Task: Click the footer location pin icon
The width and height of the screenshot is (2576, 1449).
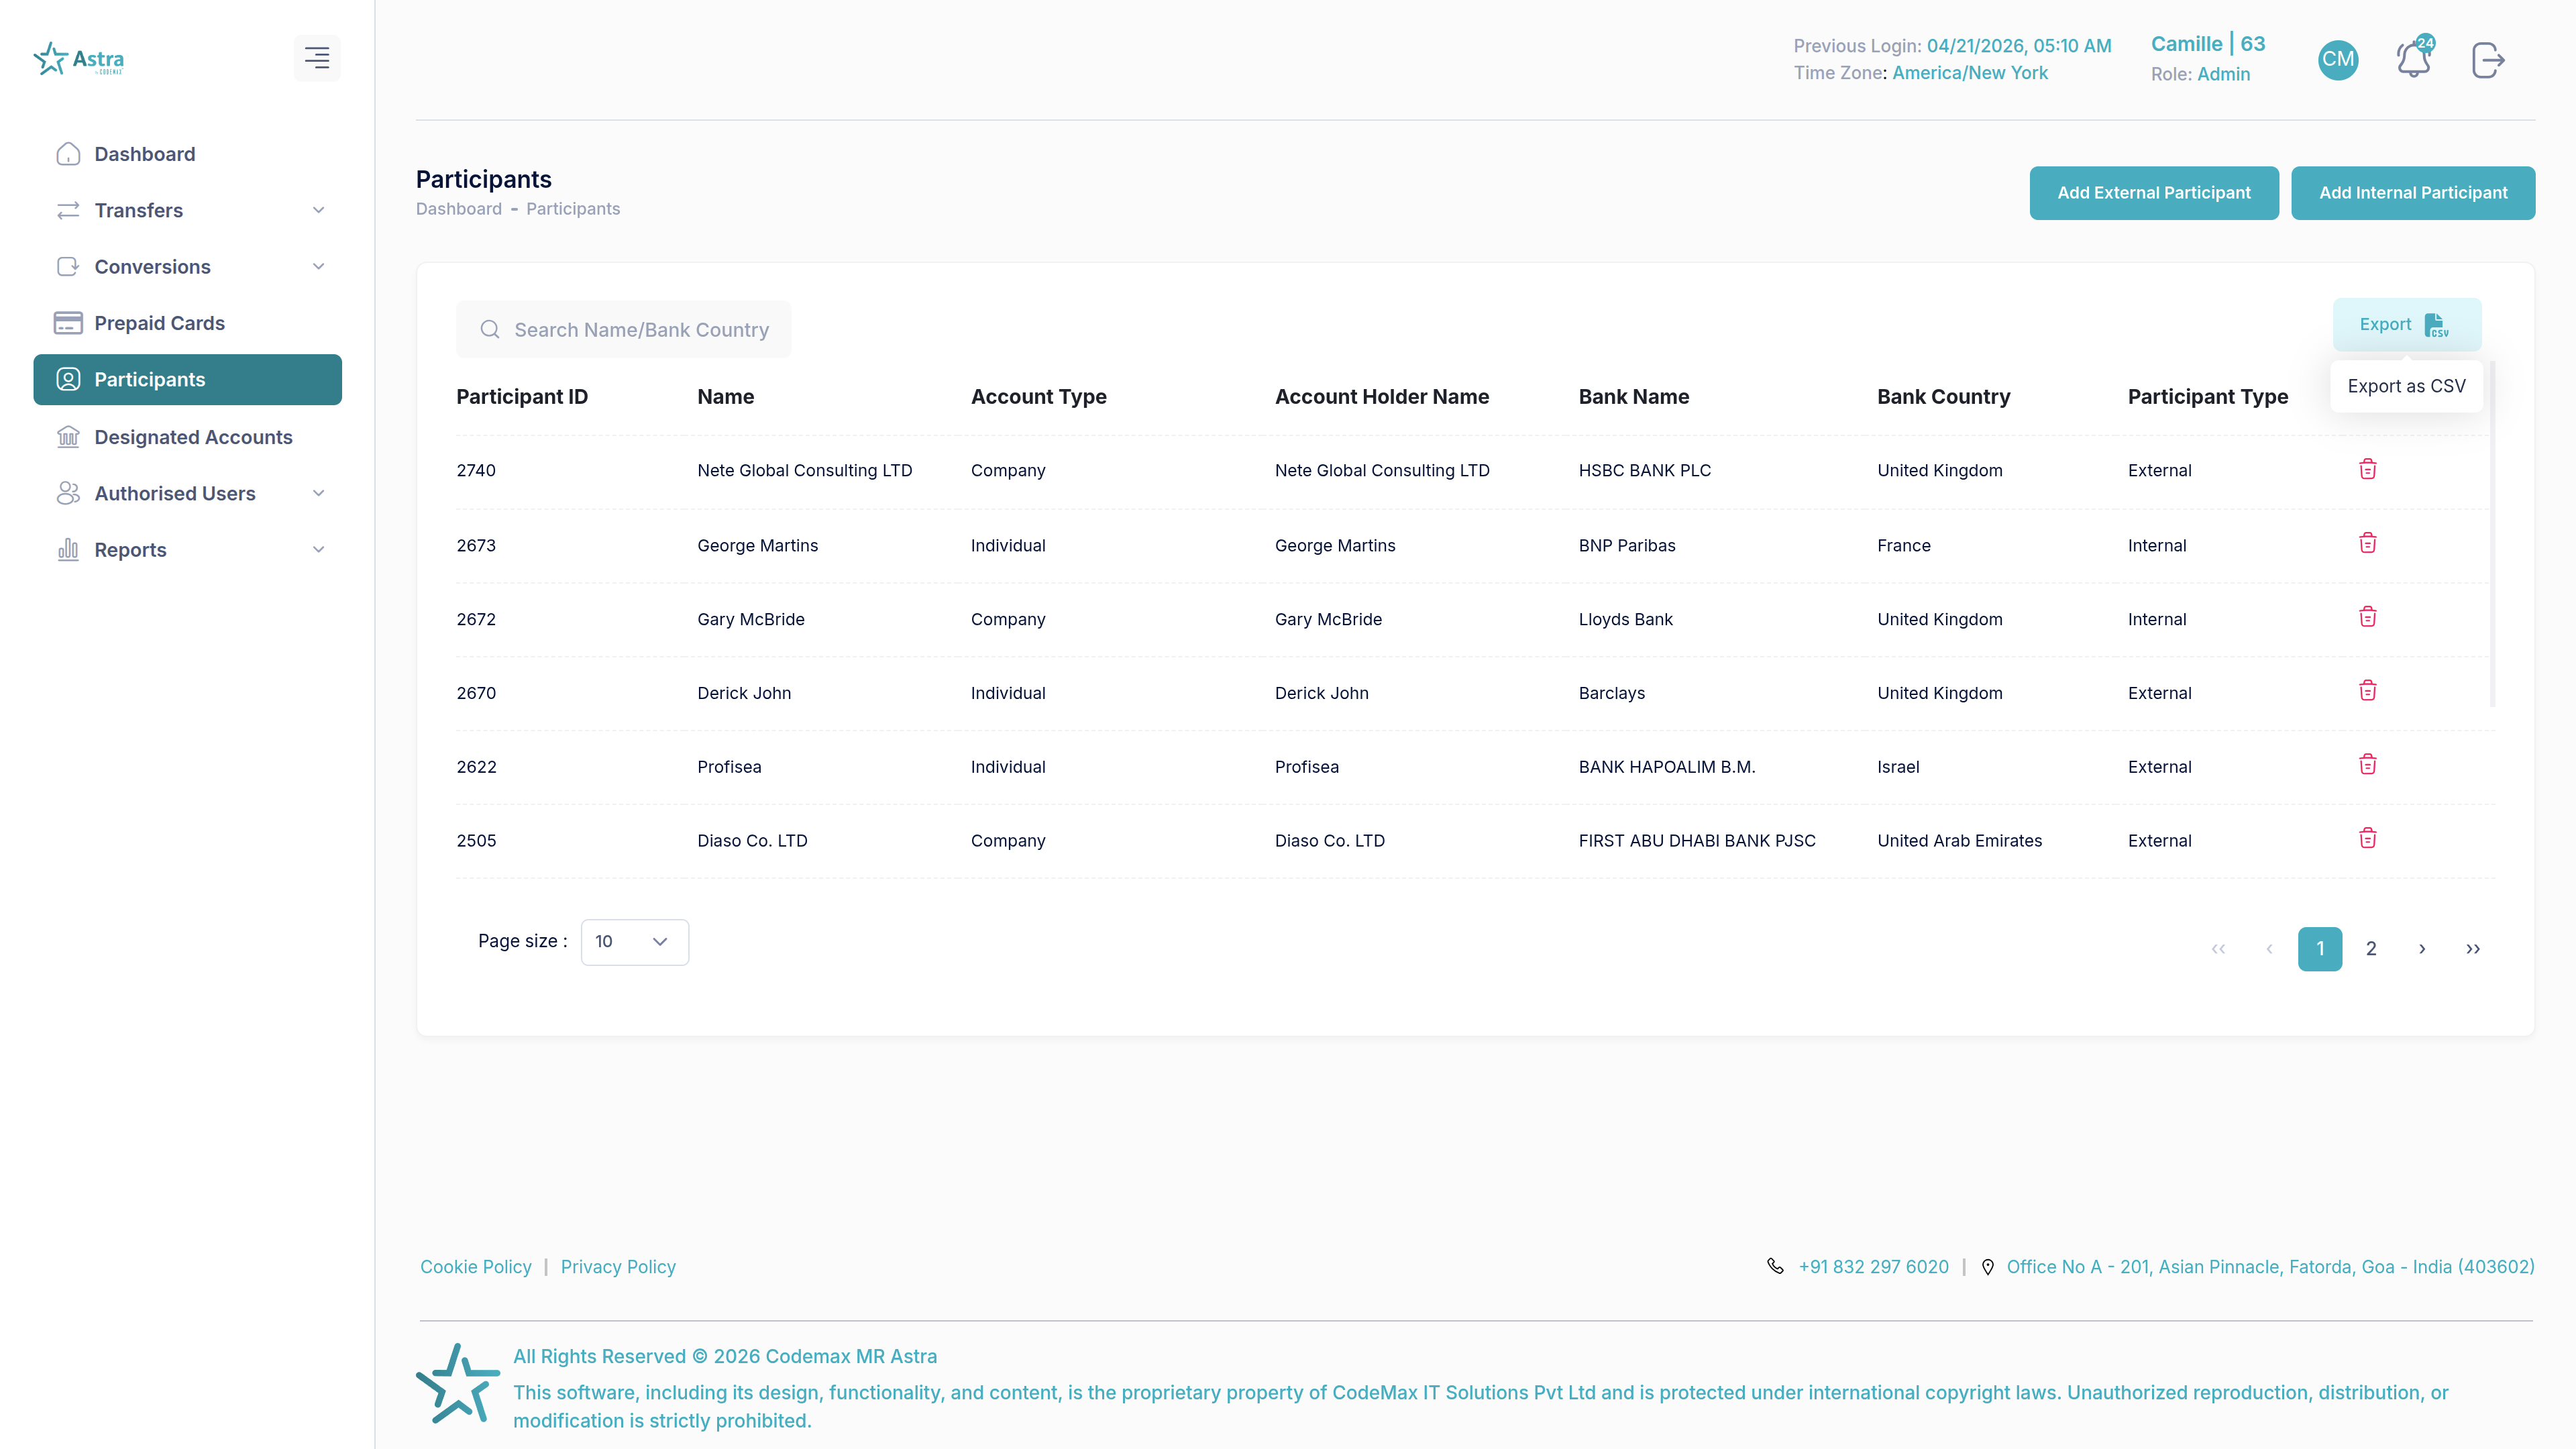Action: (x=1988, y=1267)
